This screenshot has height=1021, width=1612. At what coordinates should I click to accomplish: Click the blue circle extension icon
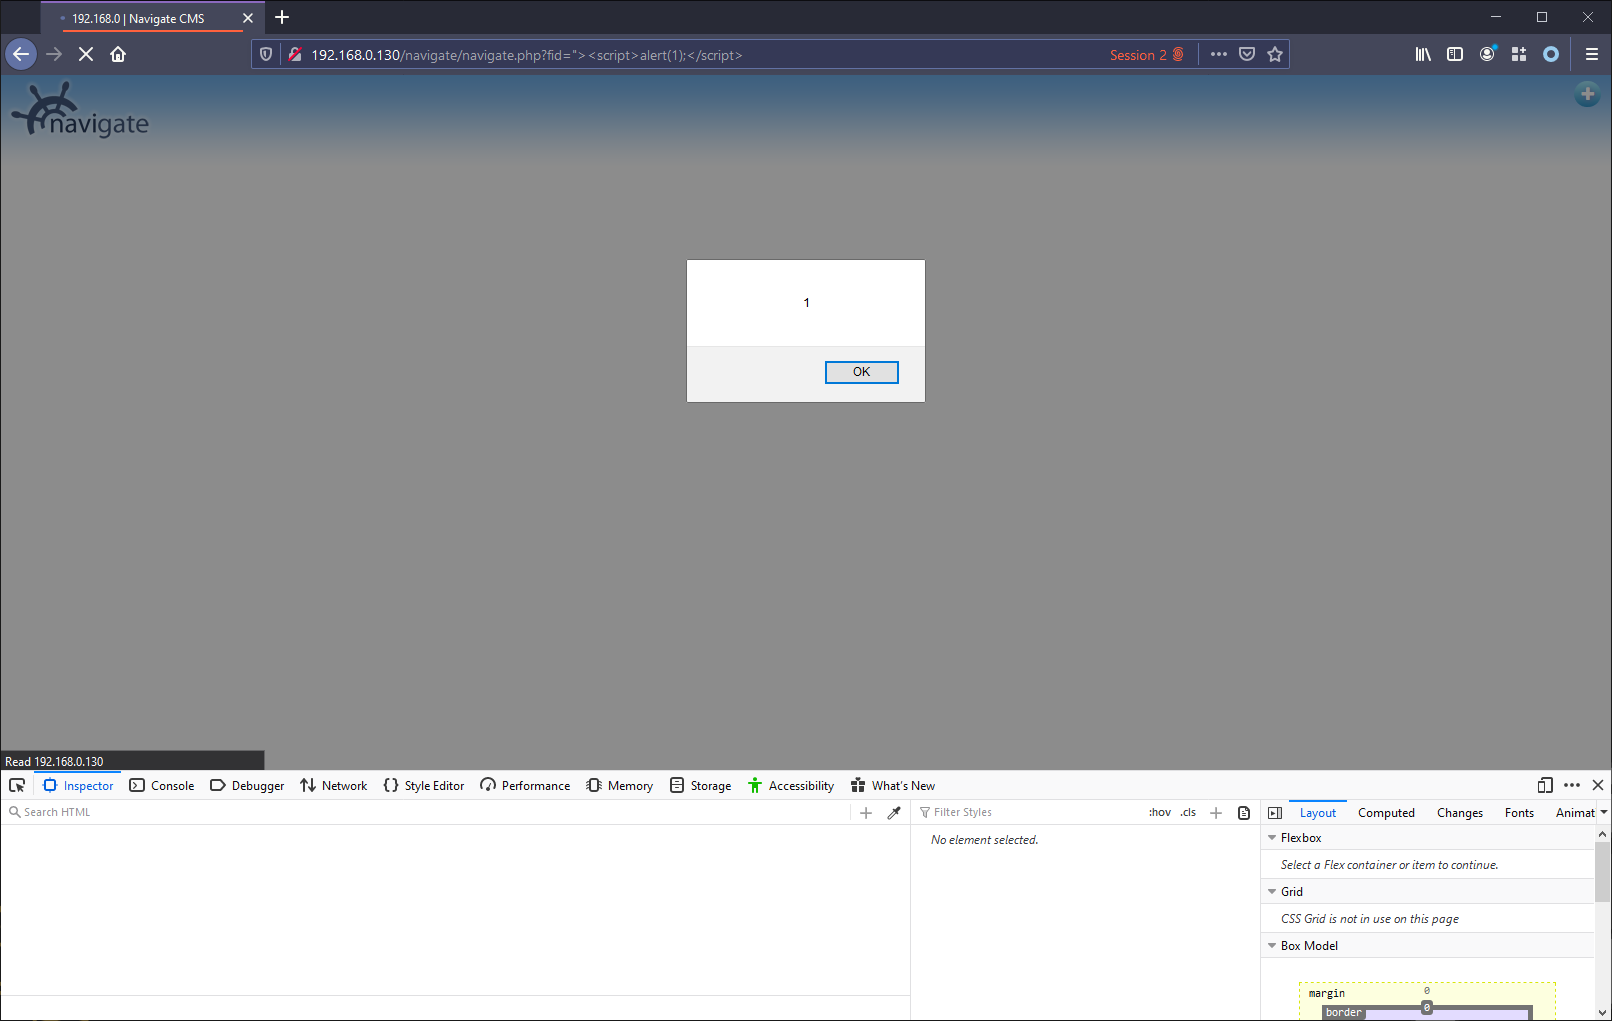[1551, 55]
